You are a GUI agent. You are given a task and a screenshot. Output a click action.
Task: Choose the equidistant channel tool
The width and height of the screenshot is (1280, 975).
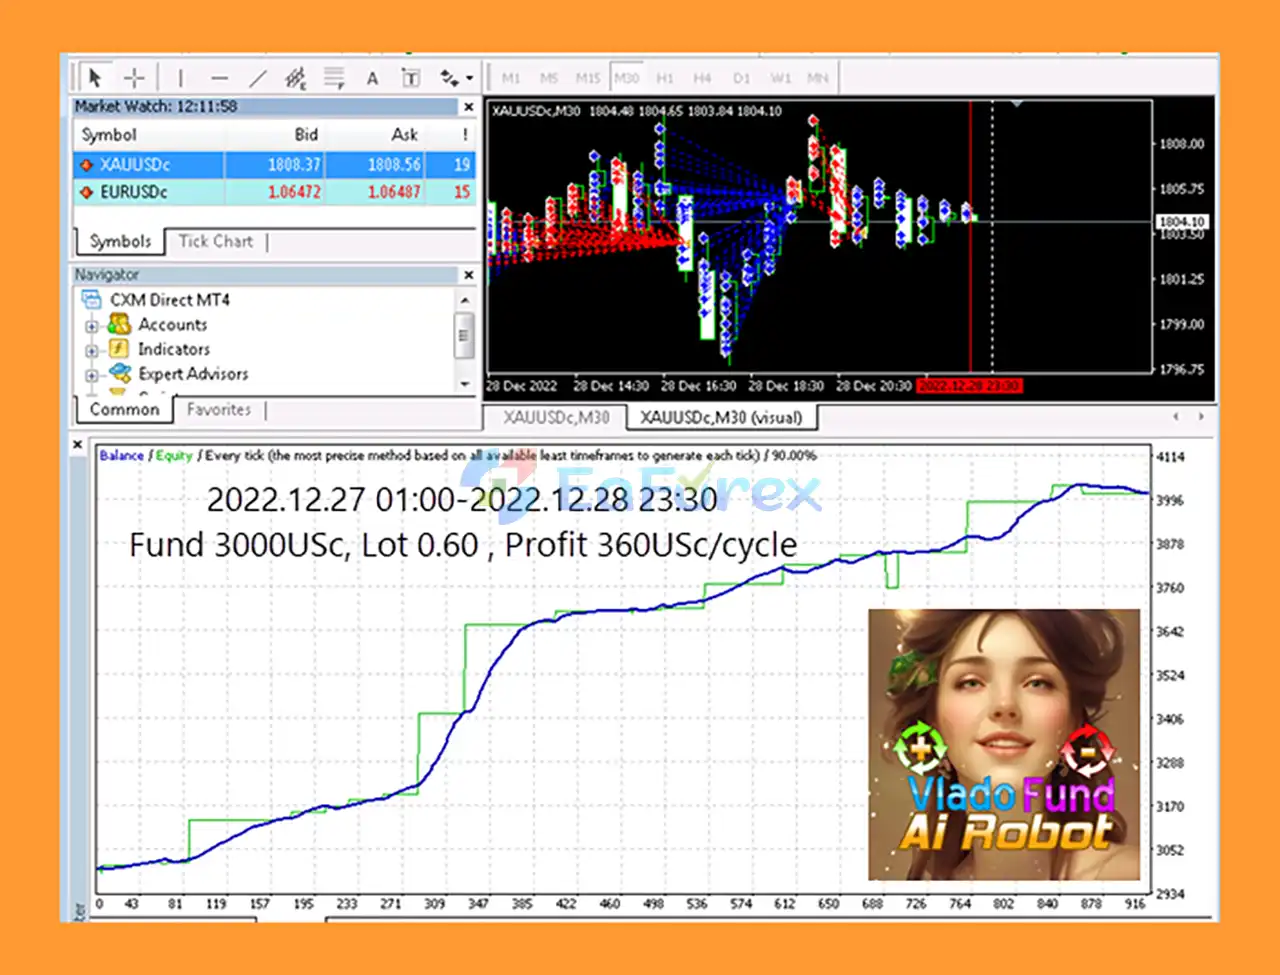(x=295, y=78)
